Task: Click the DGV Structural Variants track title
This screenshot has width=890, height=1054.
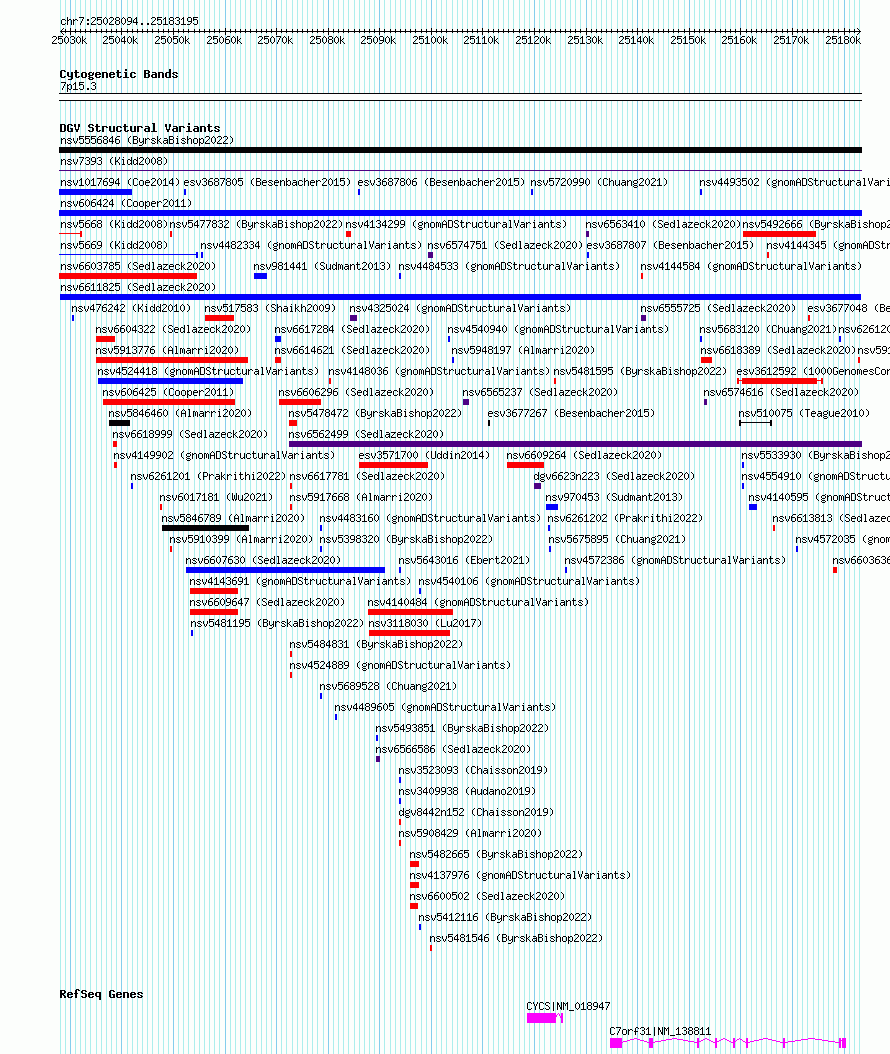Action: pyautogui.click(x=140, y=128)
